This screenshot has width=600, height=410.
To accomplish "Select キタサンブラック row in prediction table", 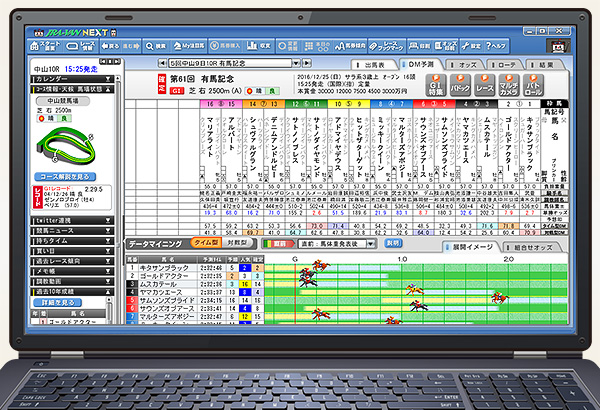I will click(x=155, y=271).
